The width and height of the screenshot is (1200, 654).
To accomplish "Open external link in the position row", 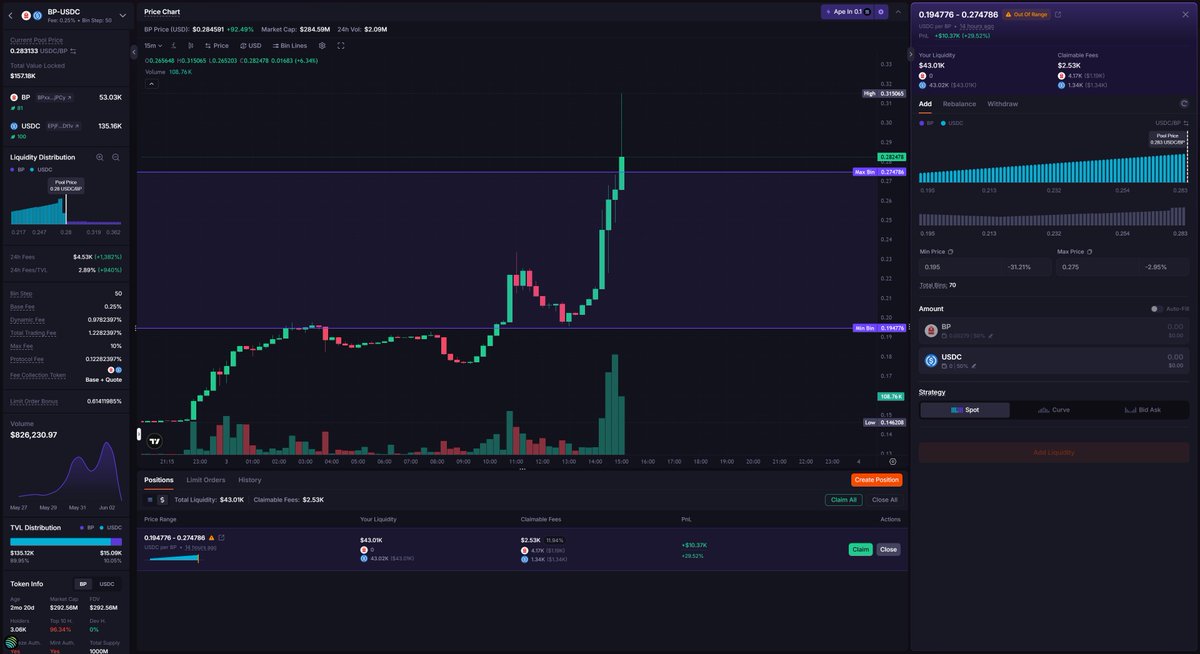I will click(x=221, y=538).
